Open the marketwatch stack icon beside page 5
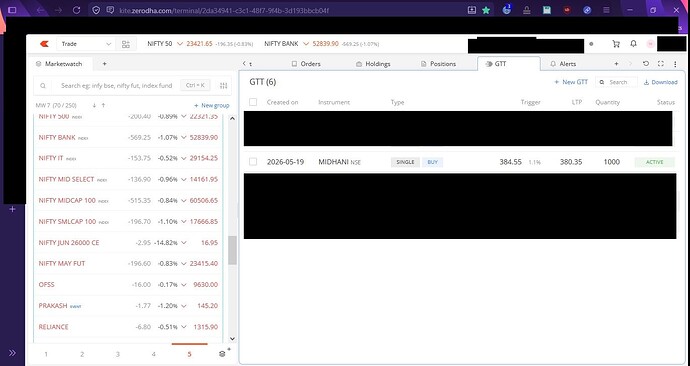Viewport: 690px width, 366px height. (x=223, y=353)
